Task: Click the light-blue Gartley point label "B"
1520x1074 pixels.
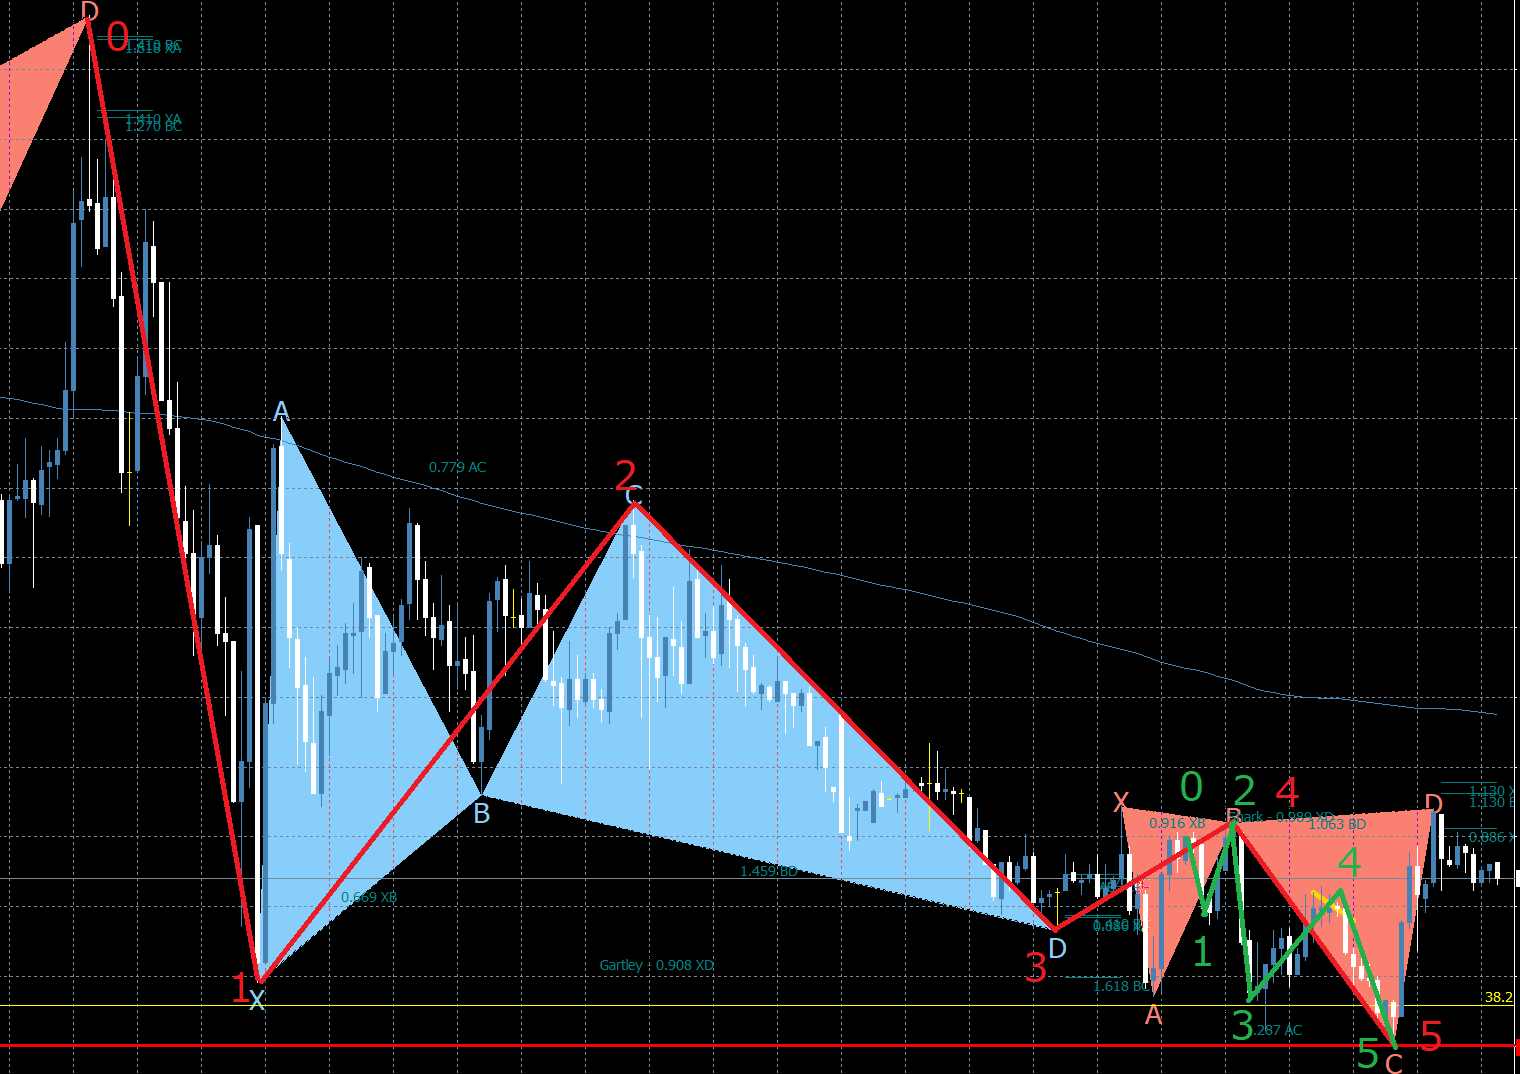Action: point(482,813)
